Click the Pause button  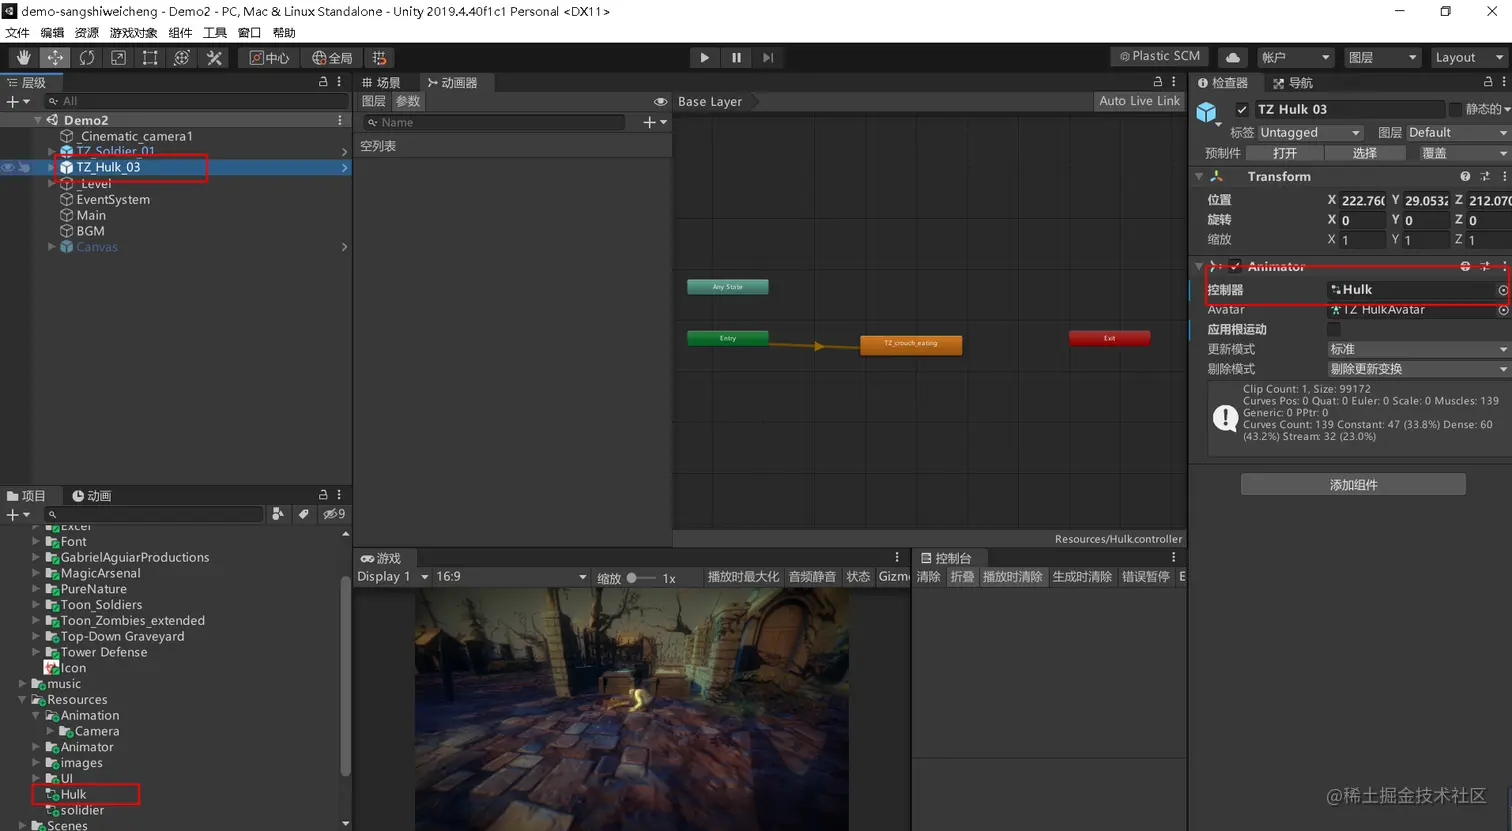[x=736, y=58]
